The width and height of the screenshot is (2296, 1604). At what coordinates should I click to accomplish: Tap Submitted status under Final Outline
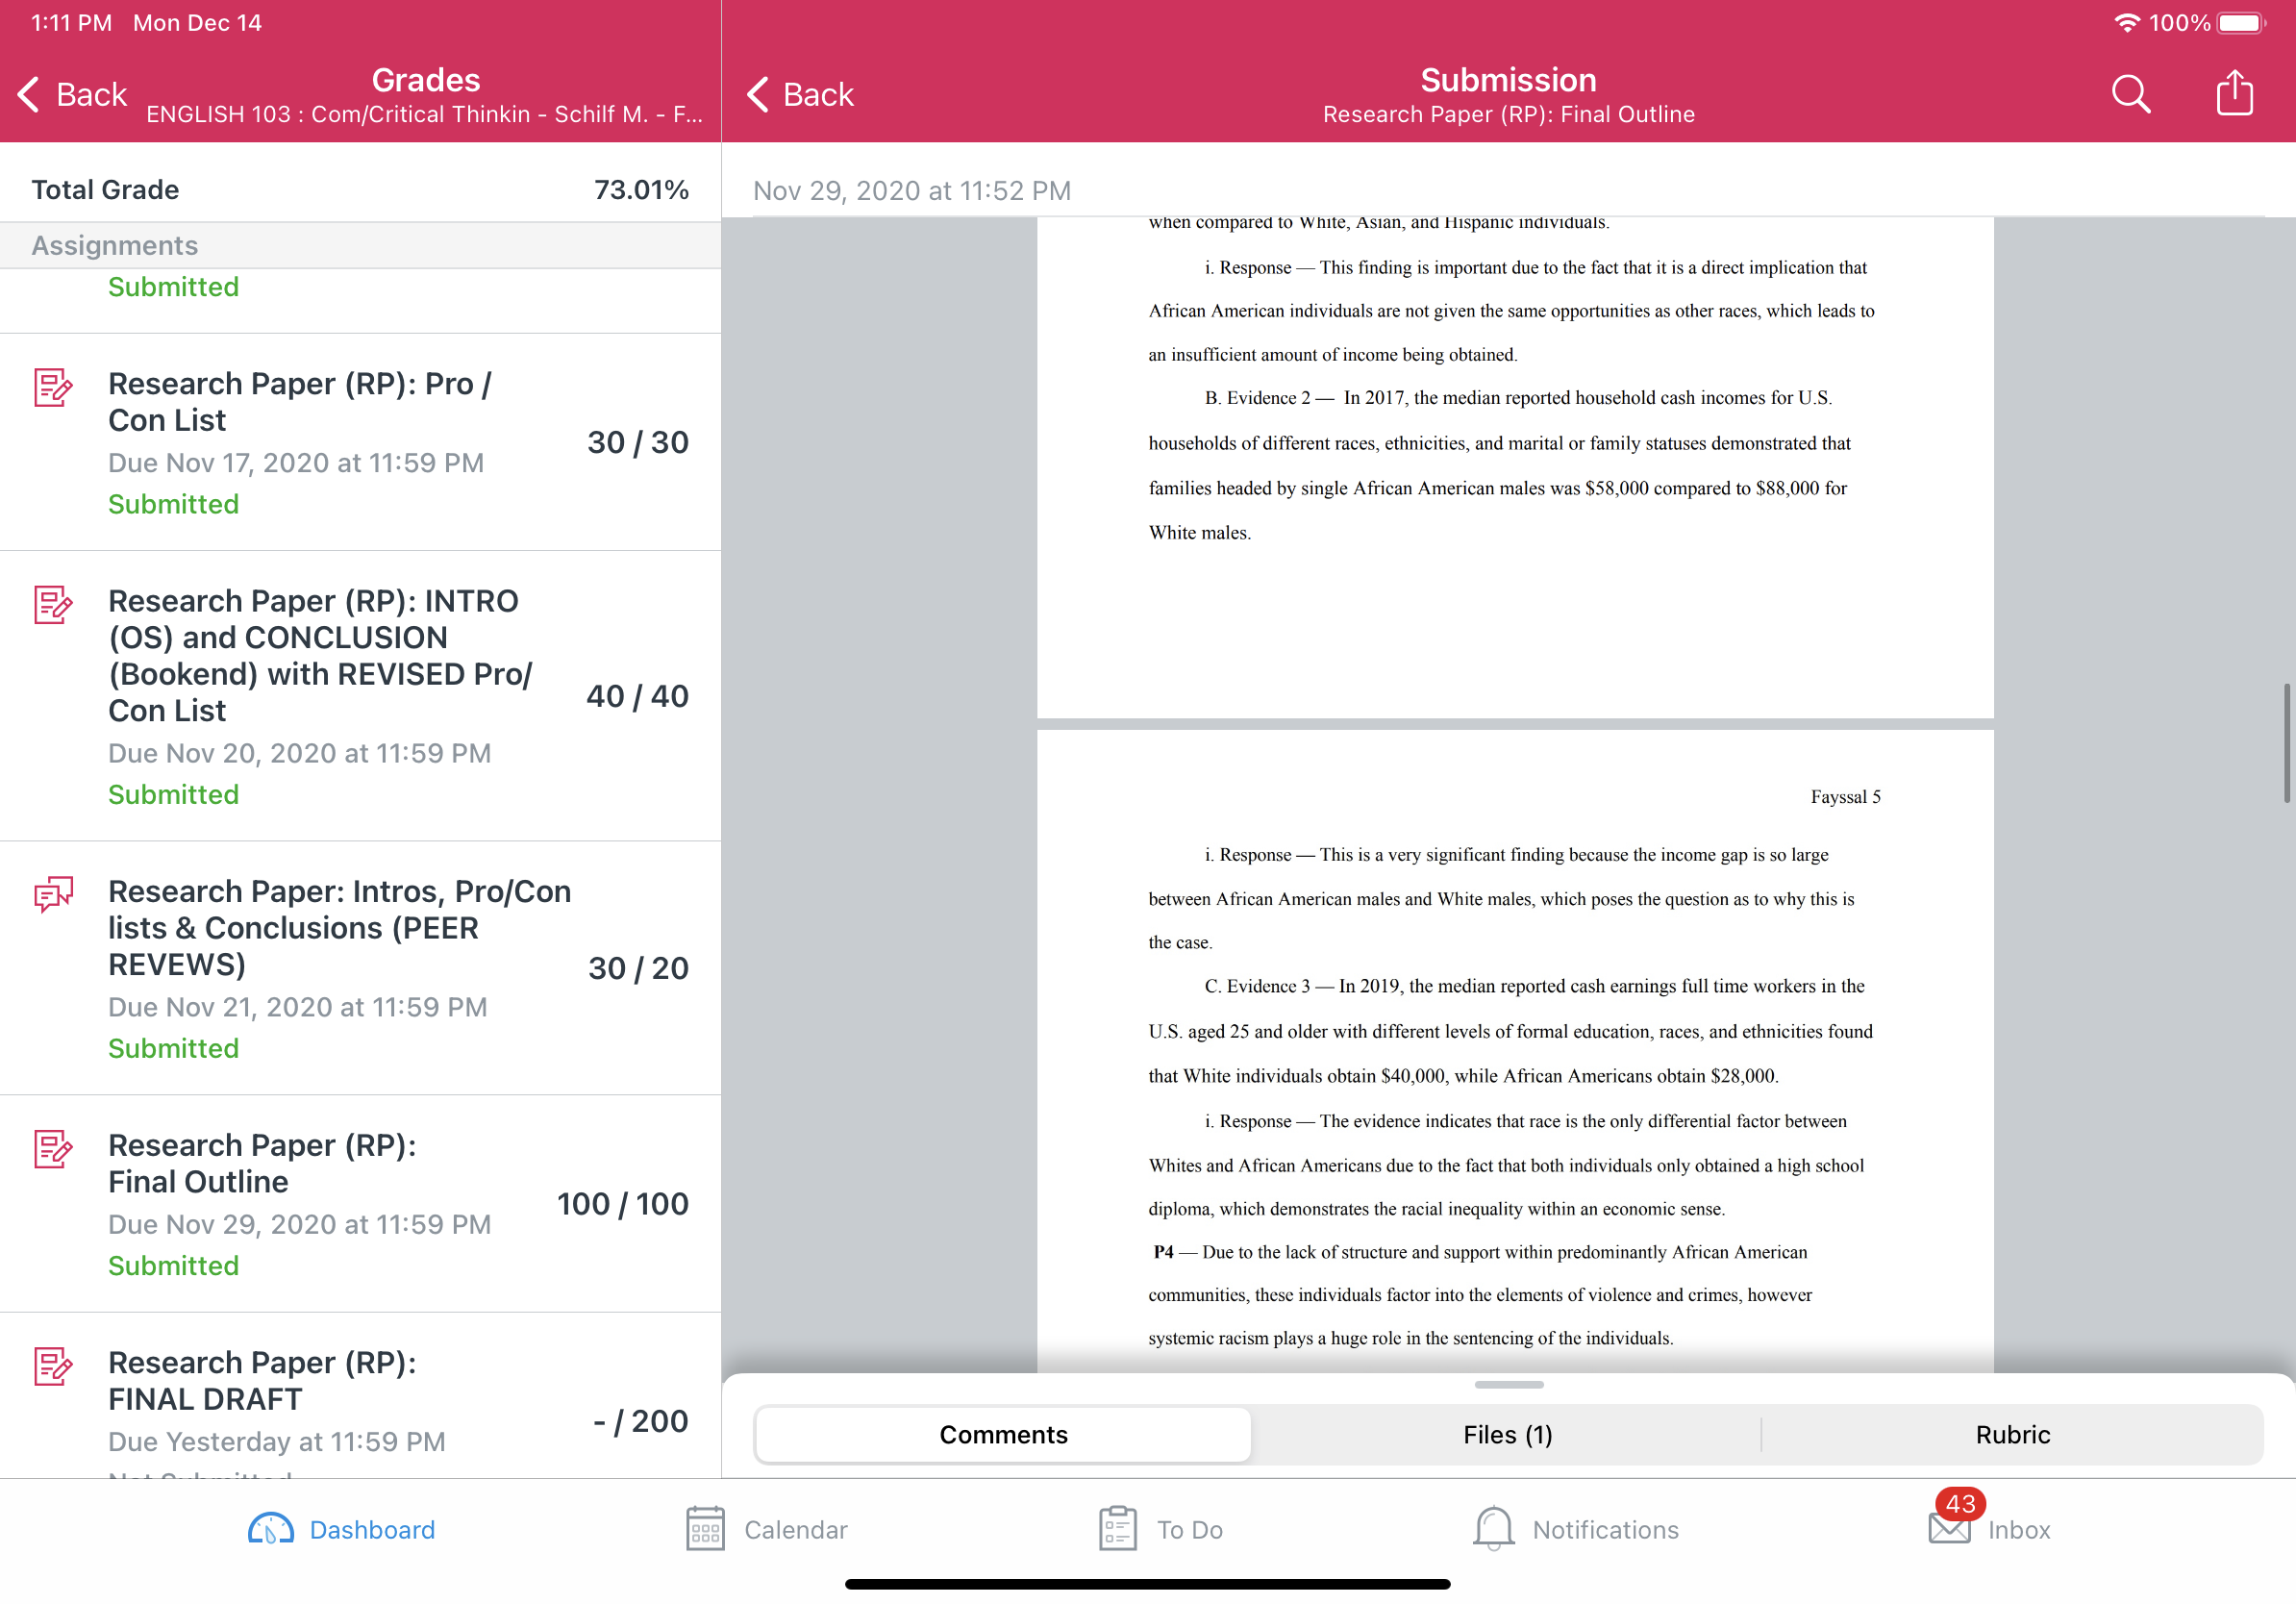[x=173, y=1265]
